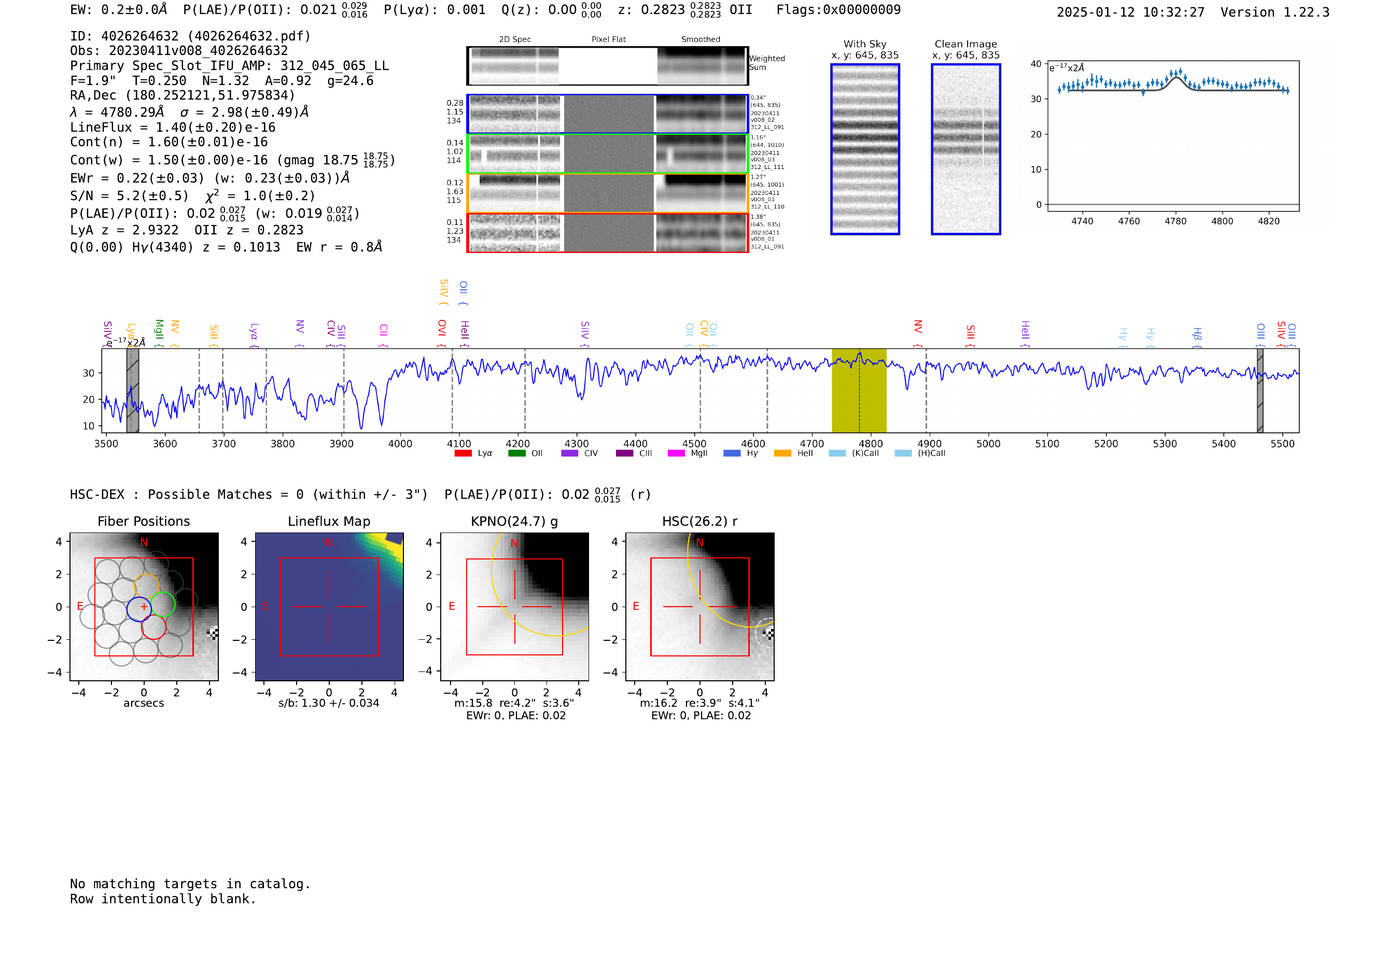The image size is (1400, 953).
Task: Click the Flags:0x00000009 header text
Action: point(838,10)
